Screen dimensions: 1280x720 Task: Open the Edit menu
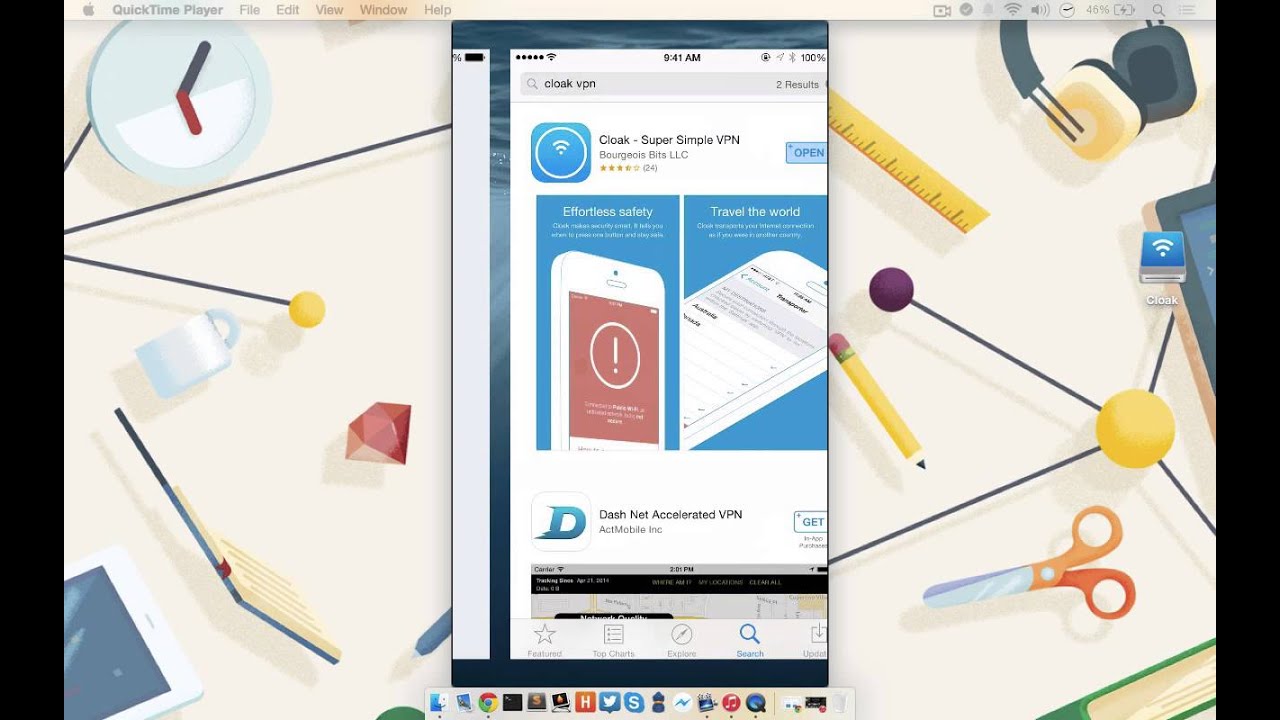288,10
